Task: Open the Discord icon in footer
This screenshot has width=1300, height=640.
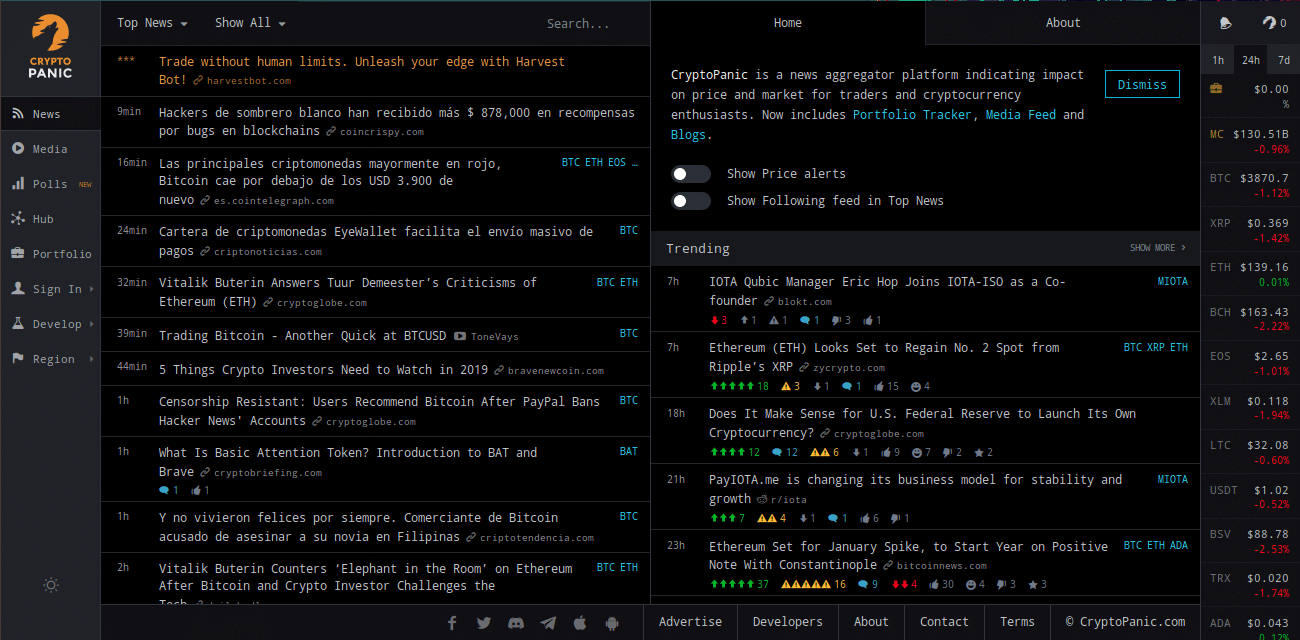Action: tap(516, 622)
